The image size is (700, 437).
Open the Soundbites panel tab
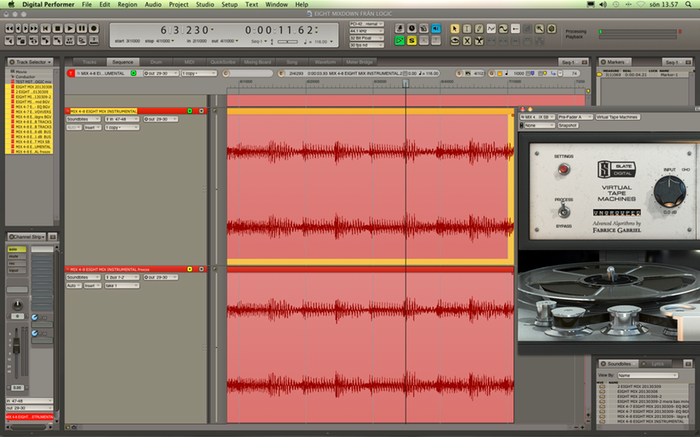[x=618, y=364]
